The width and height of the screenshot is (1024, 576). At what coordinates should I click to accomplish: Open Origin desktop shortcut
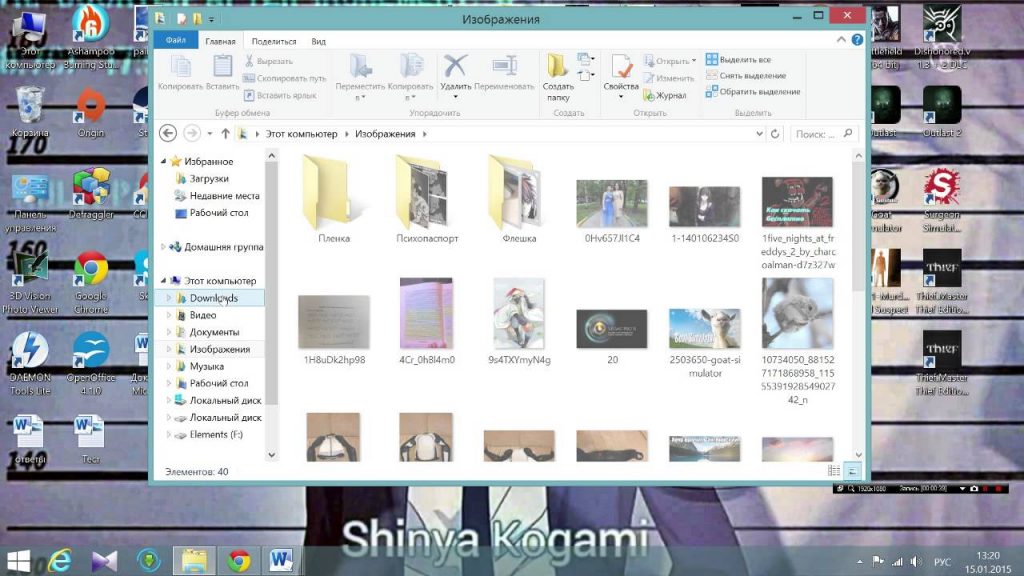pyautogui.click(x=91, y=112)
